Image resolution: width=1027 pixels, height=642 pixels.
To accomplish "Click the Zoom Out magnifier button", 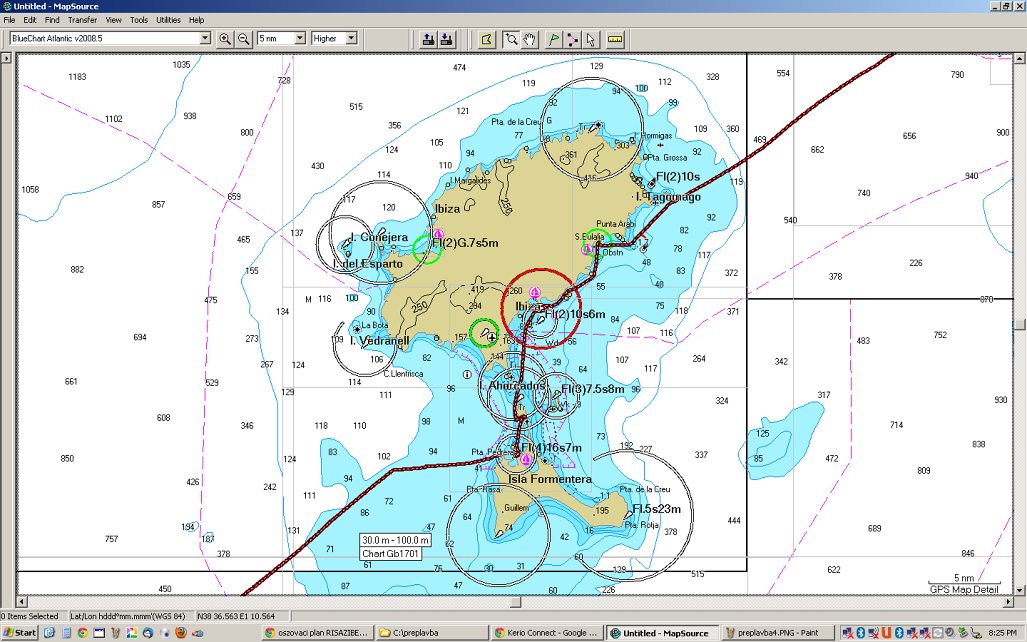I will tap(243, 39).
